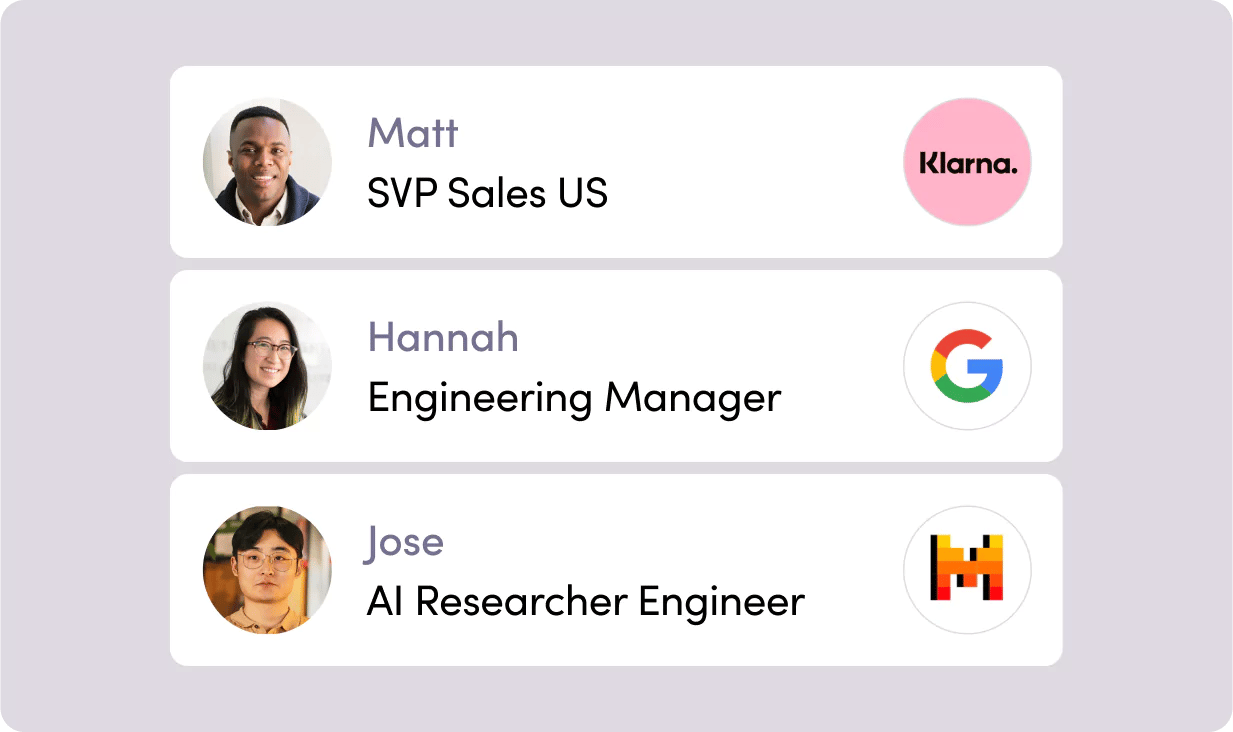The width and height of the screenshot is (1233, 732).
Task: Click the name Jose
Action: 405,542
